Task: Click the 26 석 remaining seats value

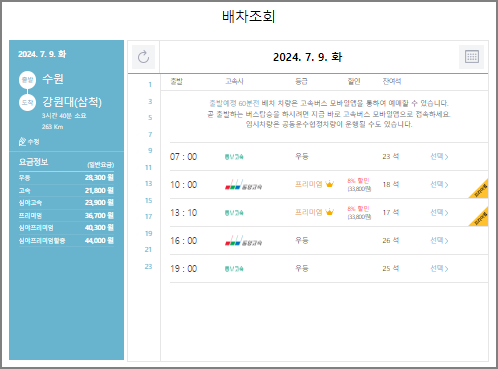Action: coord(391,240)
